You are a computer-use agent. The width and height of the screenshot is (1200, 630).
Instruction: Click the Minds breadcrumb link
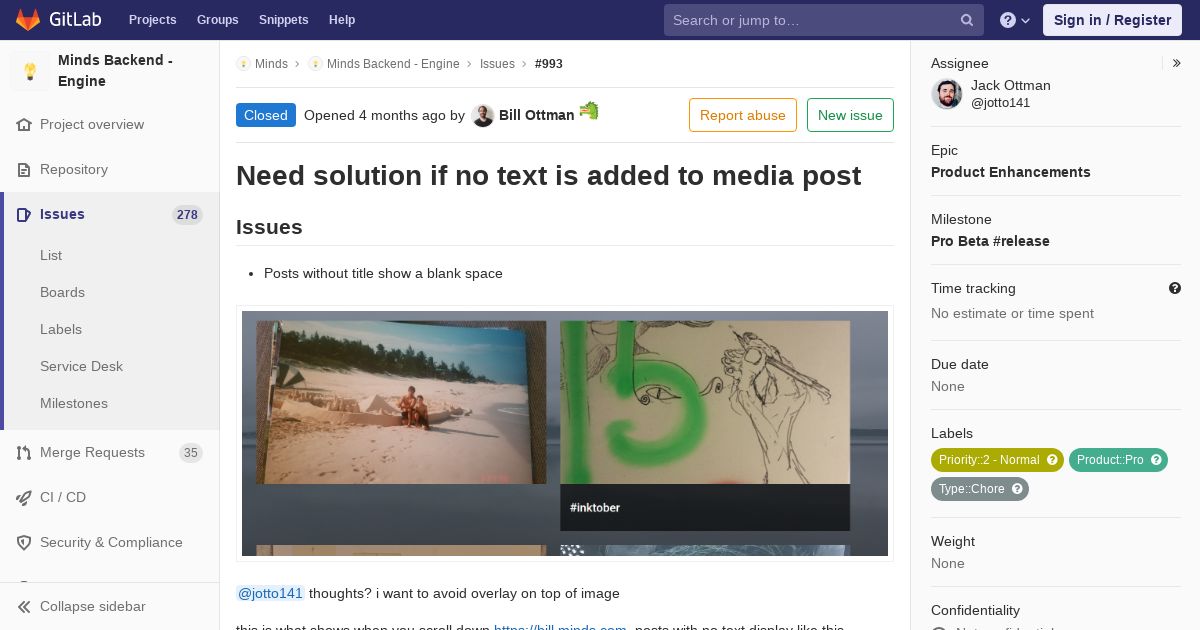tap(271, 64)
